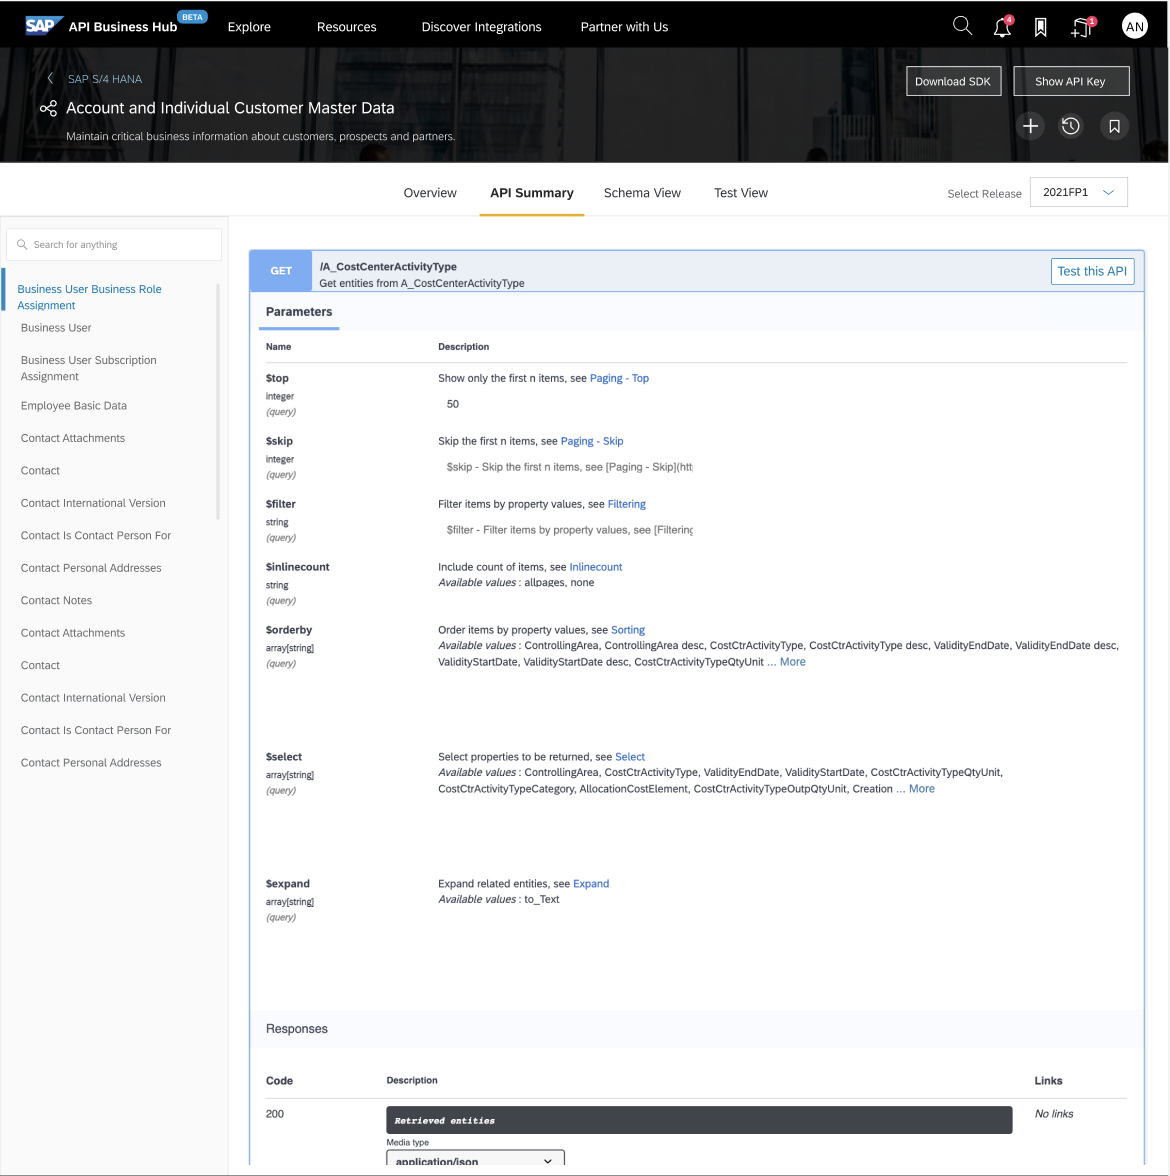This screenshot has width=1170, height=1176.
Task: Open the Filtering documentation link
Action: pyautogui.click(x=627, y=504)
